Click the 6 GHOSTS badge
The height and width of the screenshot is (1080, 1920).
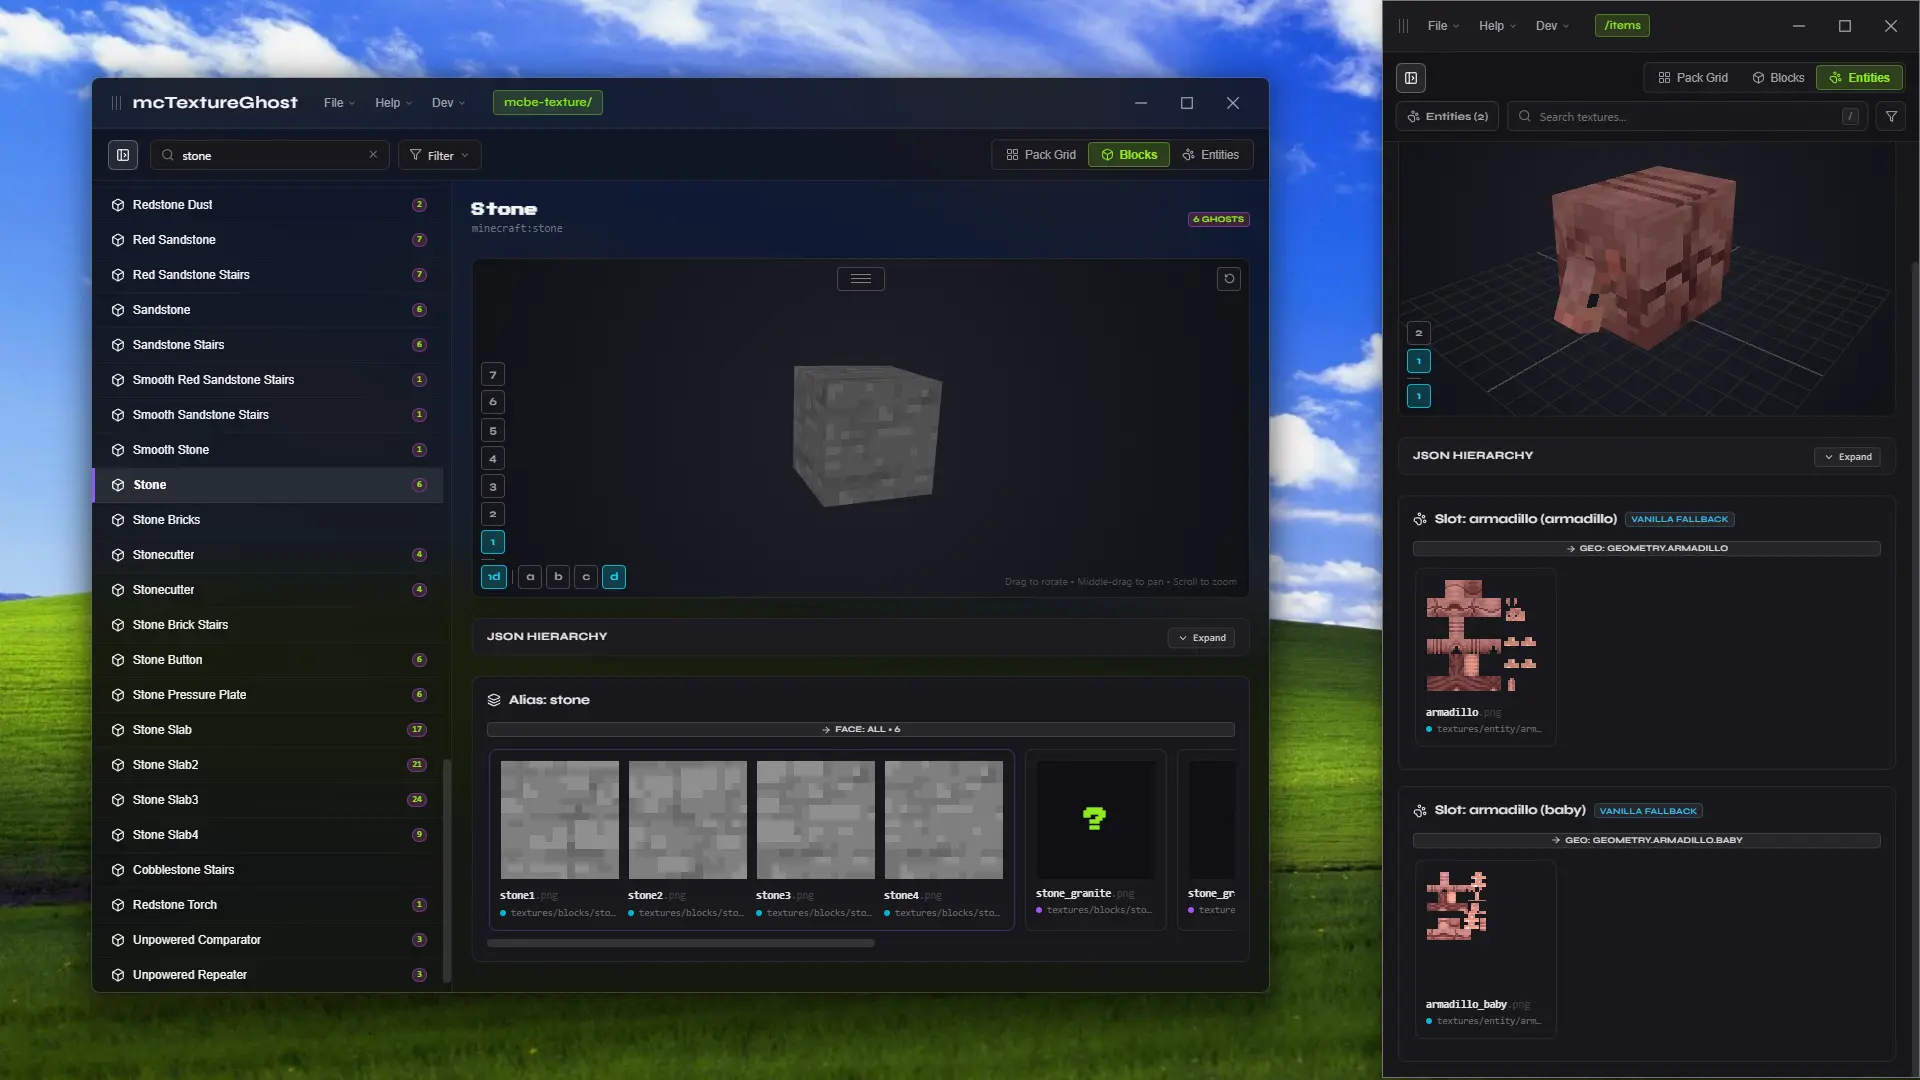[x=1219, y=219]
